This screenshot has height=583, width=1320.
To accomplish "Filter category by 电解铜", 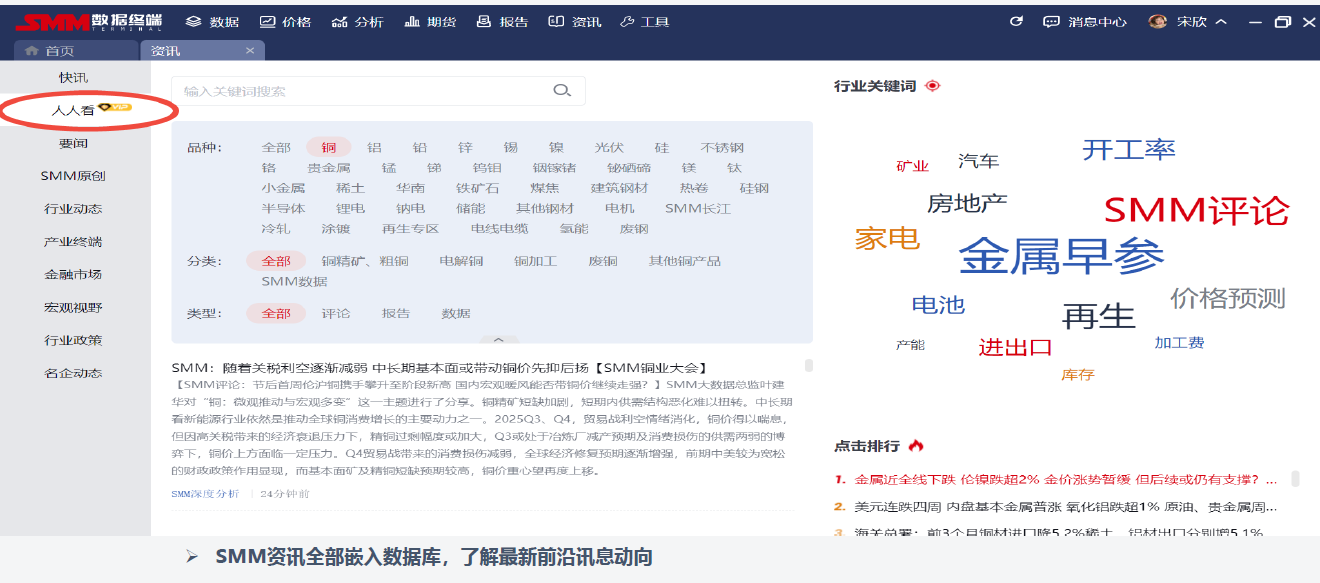I will tap(462, 261).
